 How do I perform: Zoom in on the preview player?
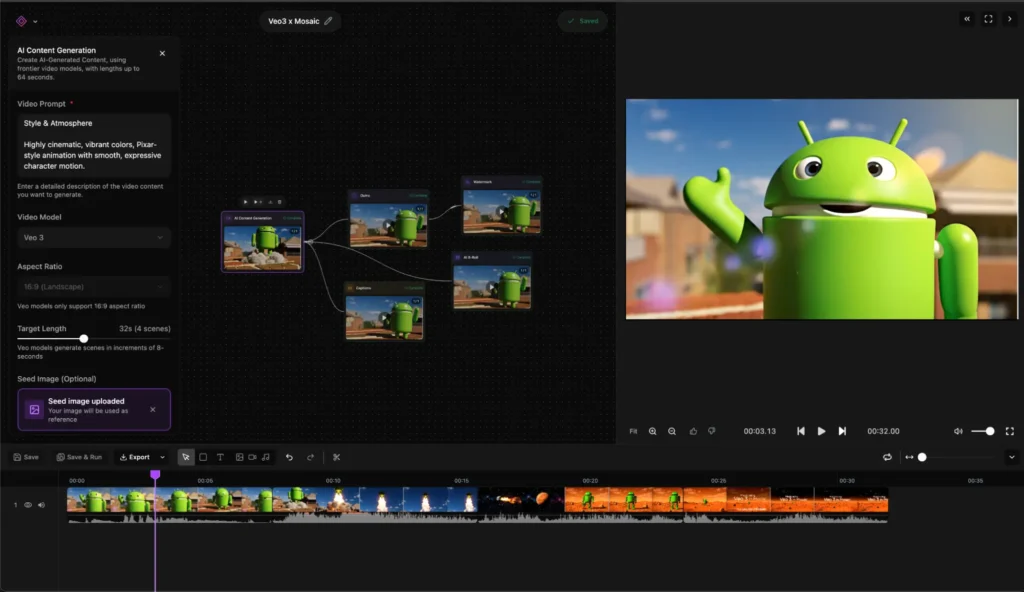click(651, 431)
